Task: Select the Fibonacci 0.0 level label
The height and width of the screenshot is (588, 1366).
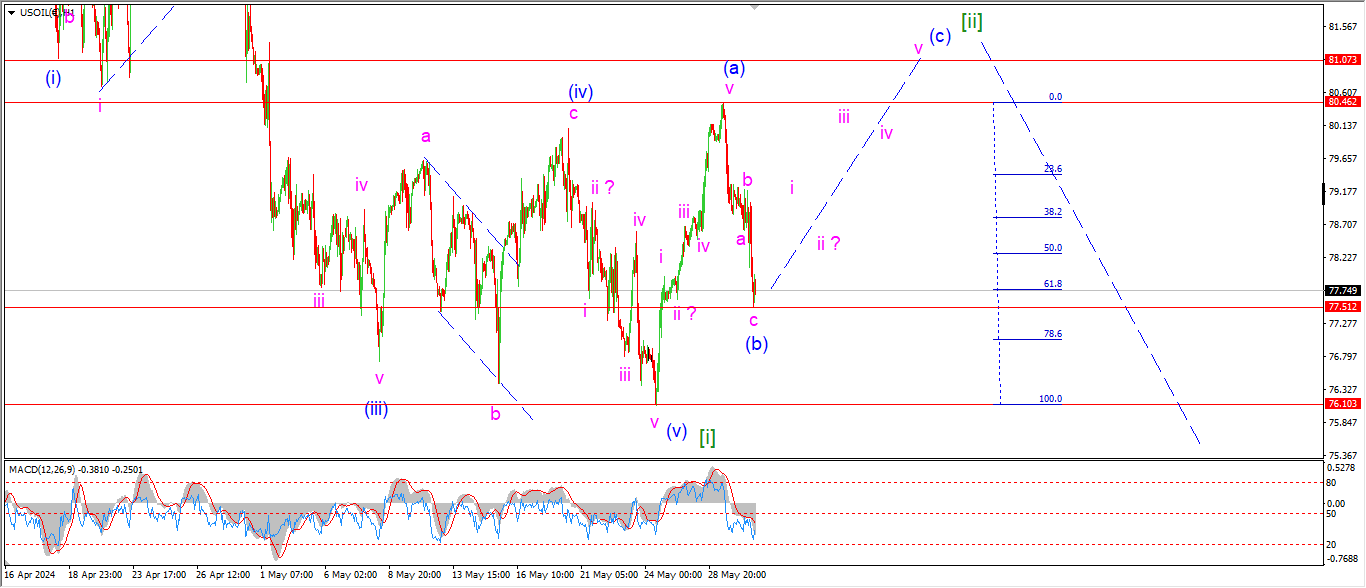Action: pos(1055,97)
